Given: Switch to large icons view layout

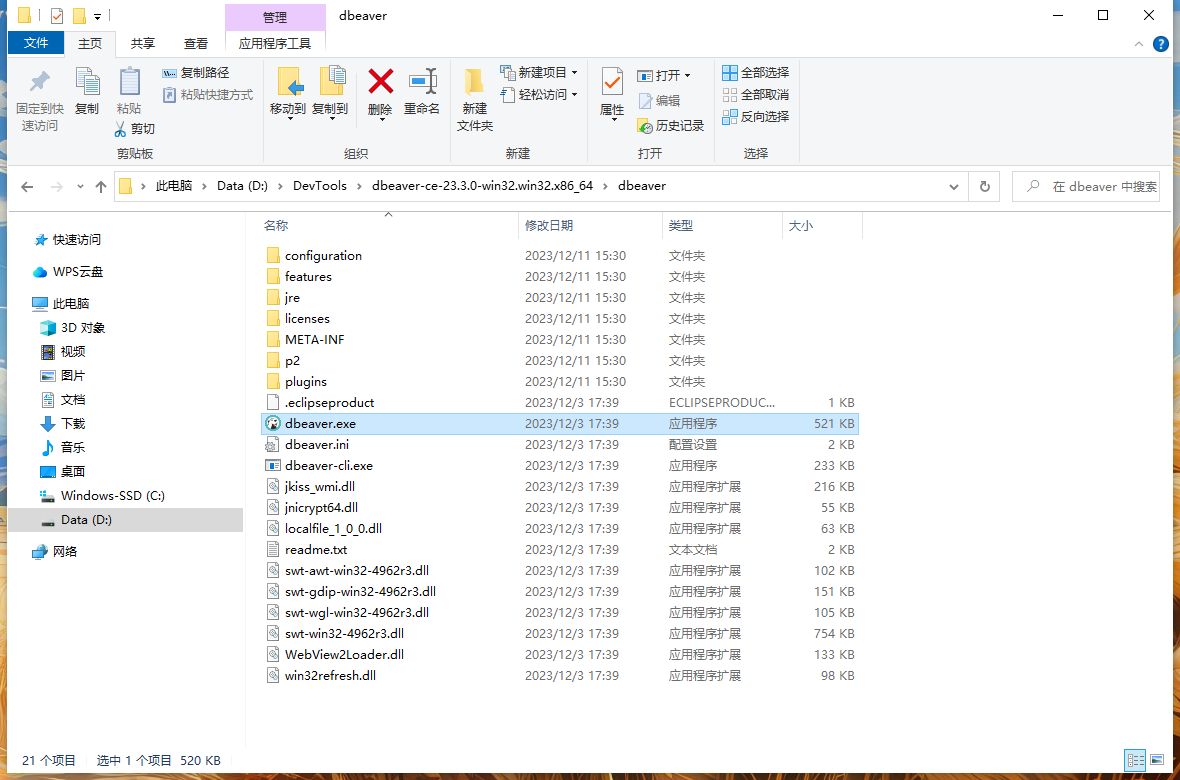Looking at the screenshot, I should click(x=1155, y=760).
